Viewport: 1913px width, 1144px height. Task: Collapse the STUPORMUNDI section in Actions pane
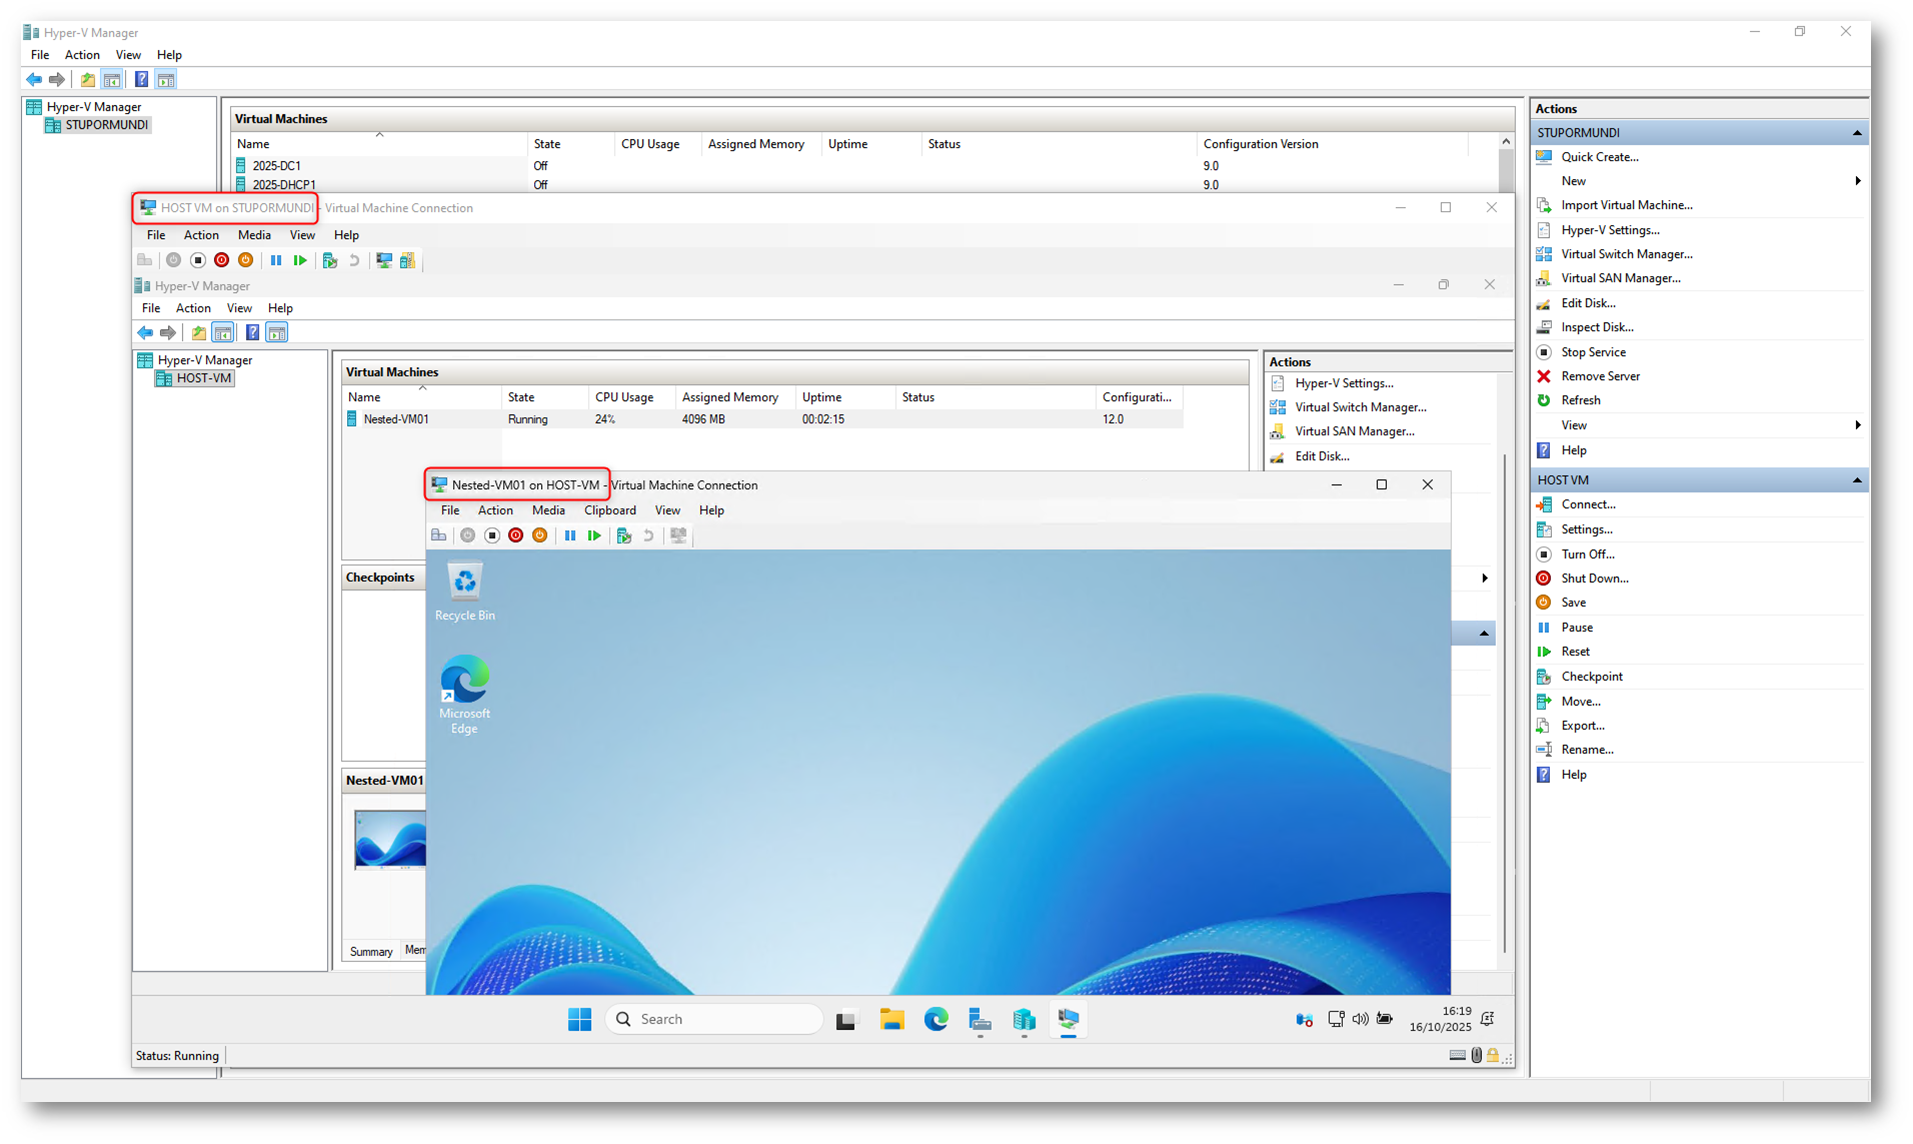(1856, 133)
